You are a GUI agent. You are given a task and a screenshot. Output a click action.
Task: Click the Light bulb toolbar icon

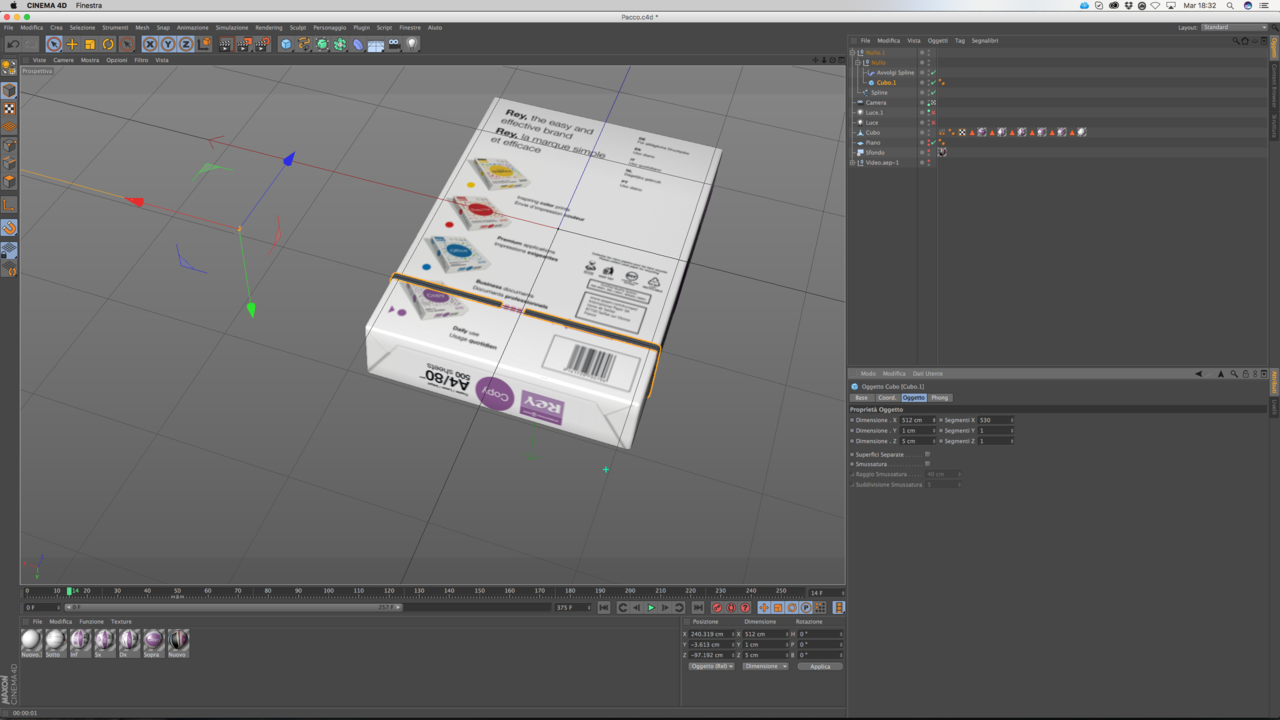point(412,44)
